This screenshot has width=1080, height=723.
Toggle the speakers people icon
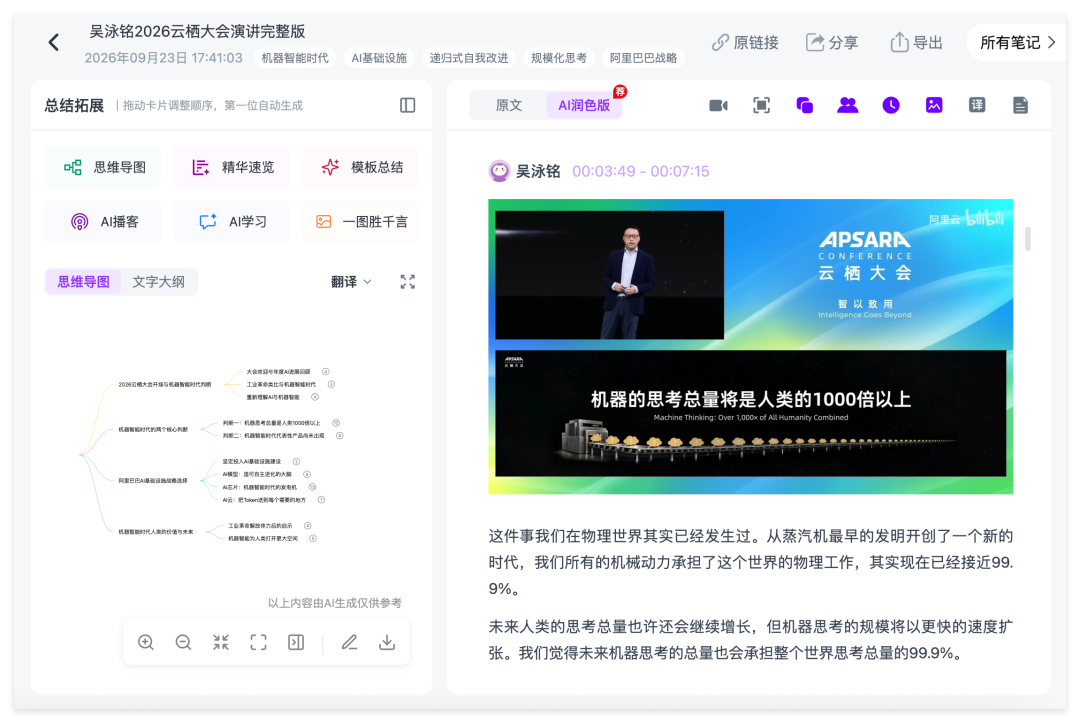click(847, 105)
